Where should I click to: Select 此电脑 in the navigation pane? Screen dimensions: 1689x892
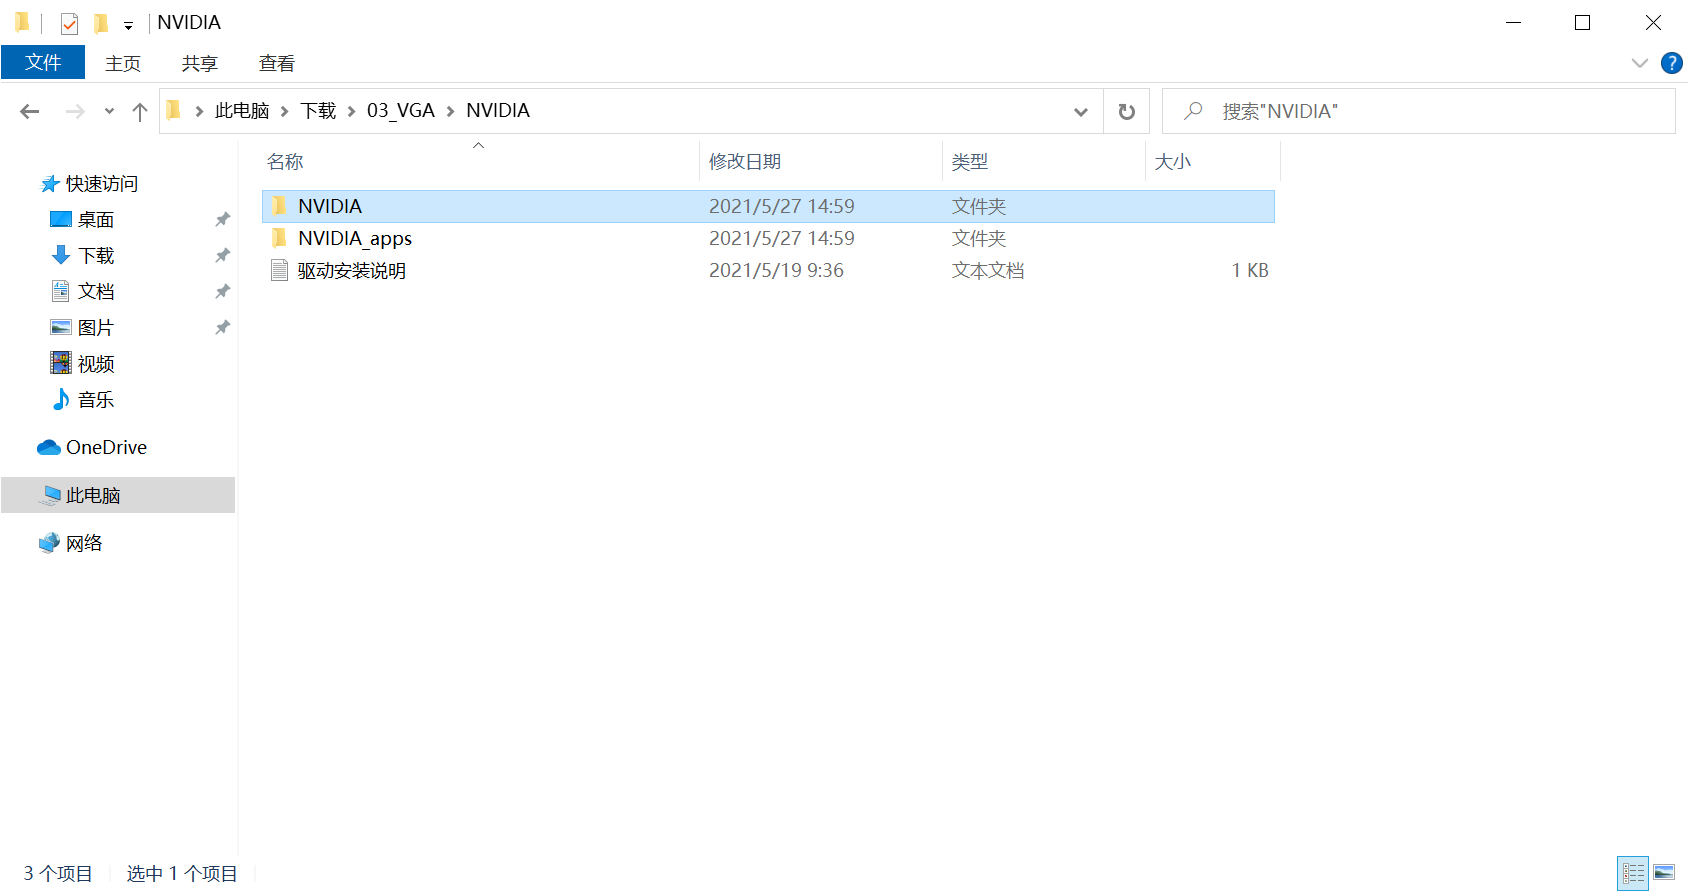pos(118,495)
